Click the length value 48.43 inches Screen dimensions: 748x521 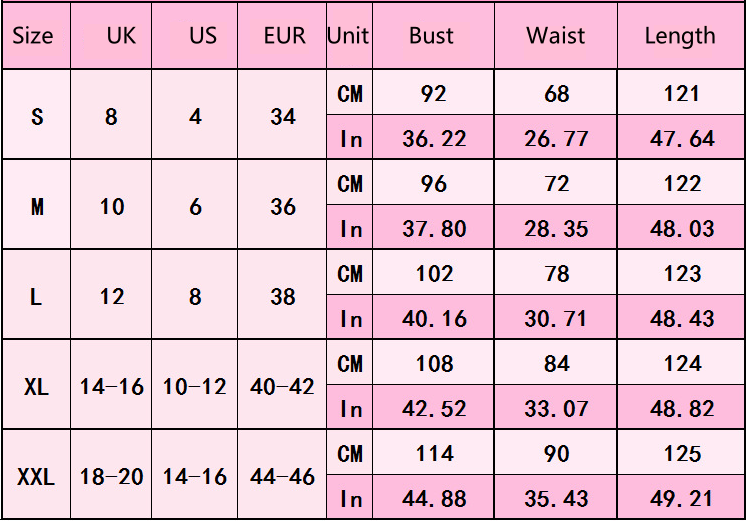[x=682, y=319]
